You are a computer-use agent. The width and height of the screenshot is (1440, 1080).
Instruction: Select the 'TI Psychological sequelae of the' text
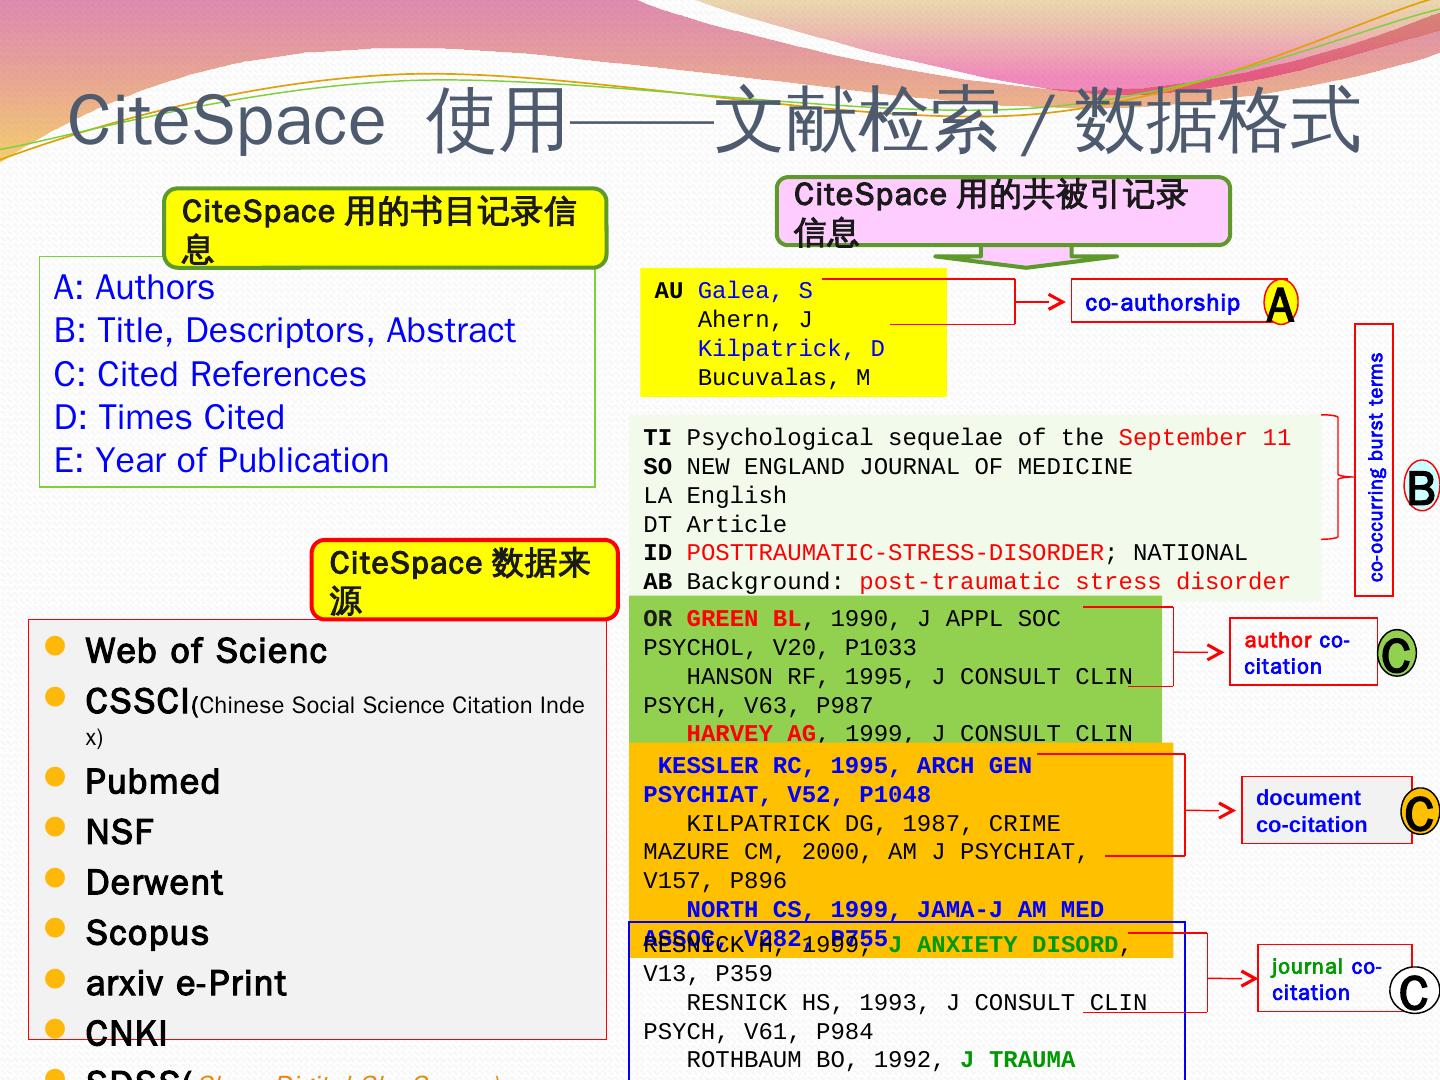point(874,438)
